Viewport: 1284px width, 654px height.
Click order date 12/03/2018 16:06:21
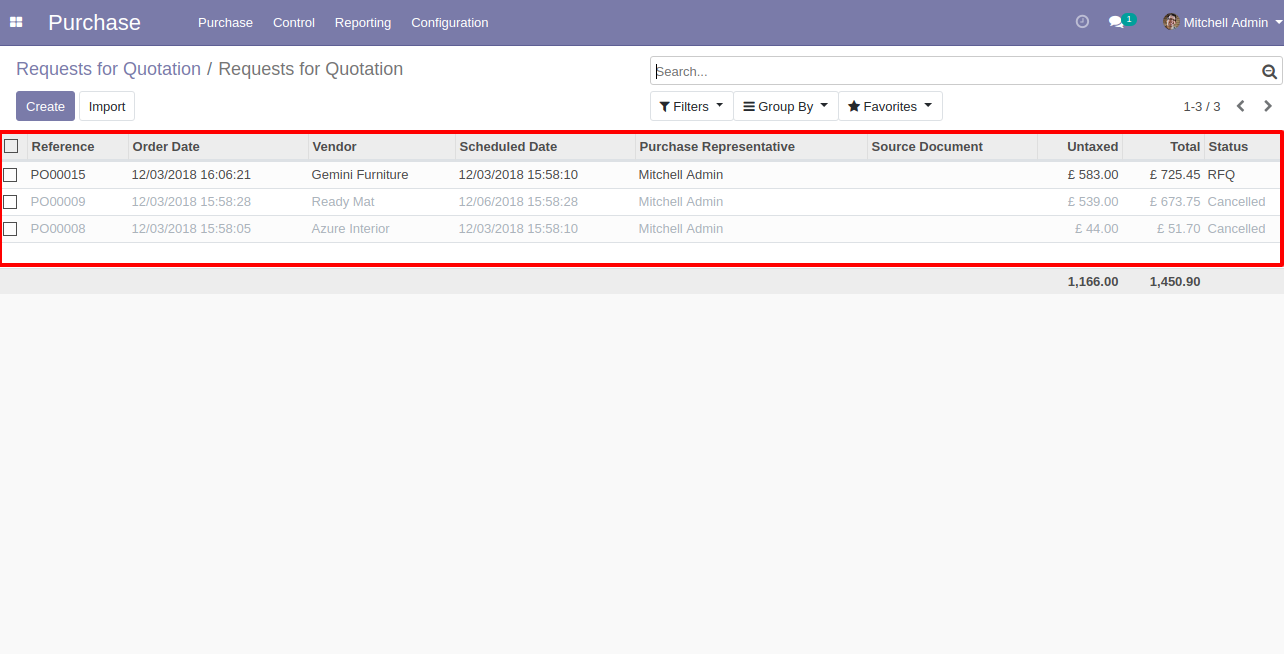[191, 175]
